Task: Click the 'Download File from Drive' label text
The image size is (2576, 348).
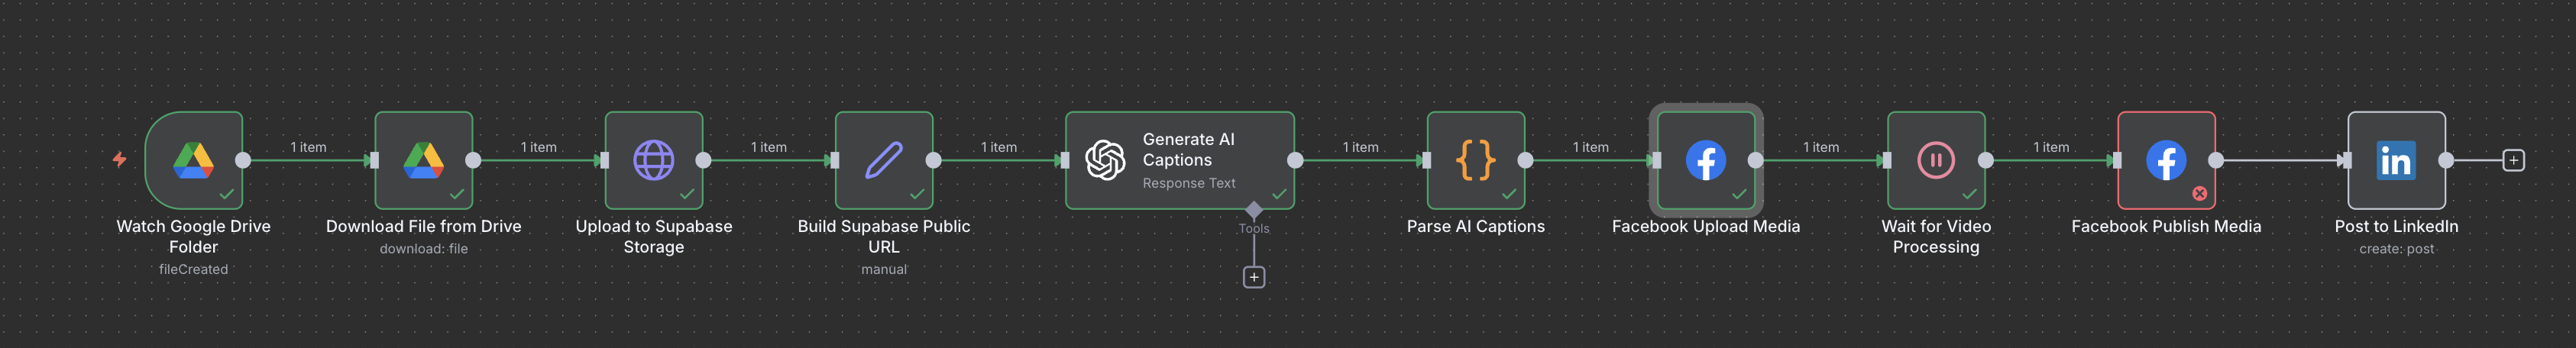Action: pos(424,226)
